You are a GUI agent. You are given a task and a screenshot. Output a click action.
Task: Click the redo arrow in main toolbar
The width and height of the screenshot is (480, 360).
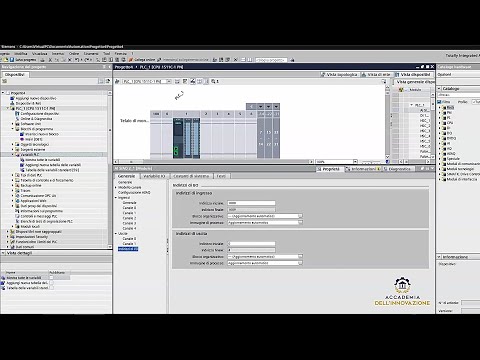(87, 60)
